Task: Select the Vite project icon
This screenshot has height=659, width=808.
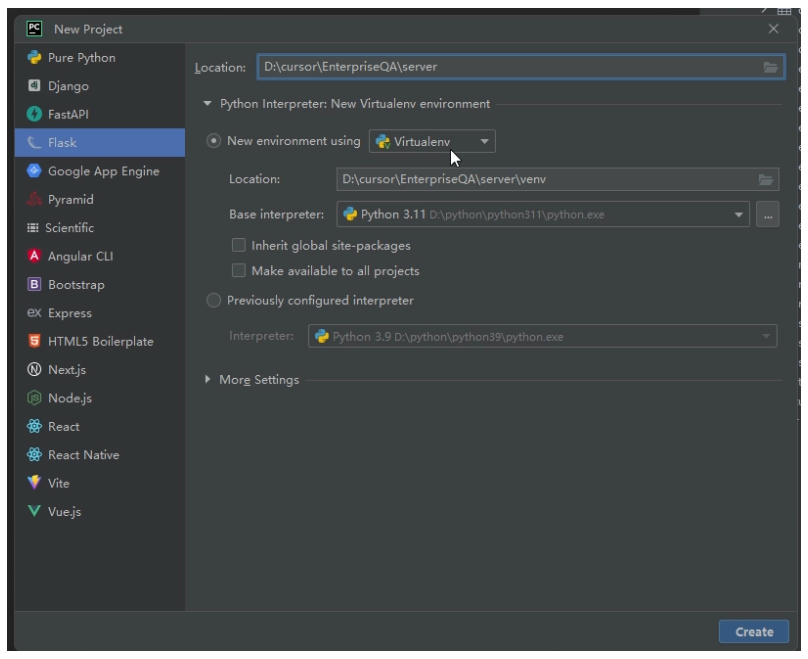Action: [34, 482]
